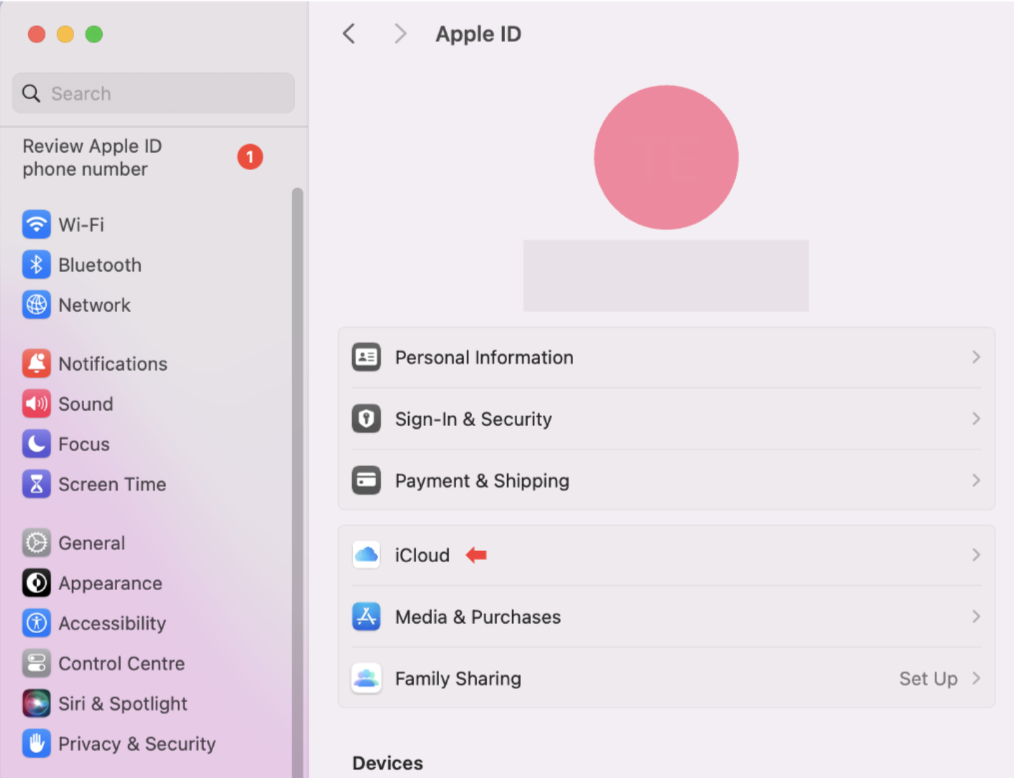
Task: Click the Control Centre icon
Action: pos(36,663)
